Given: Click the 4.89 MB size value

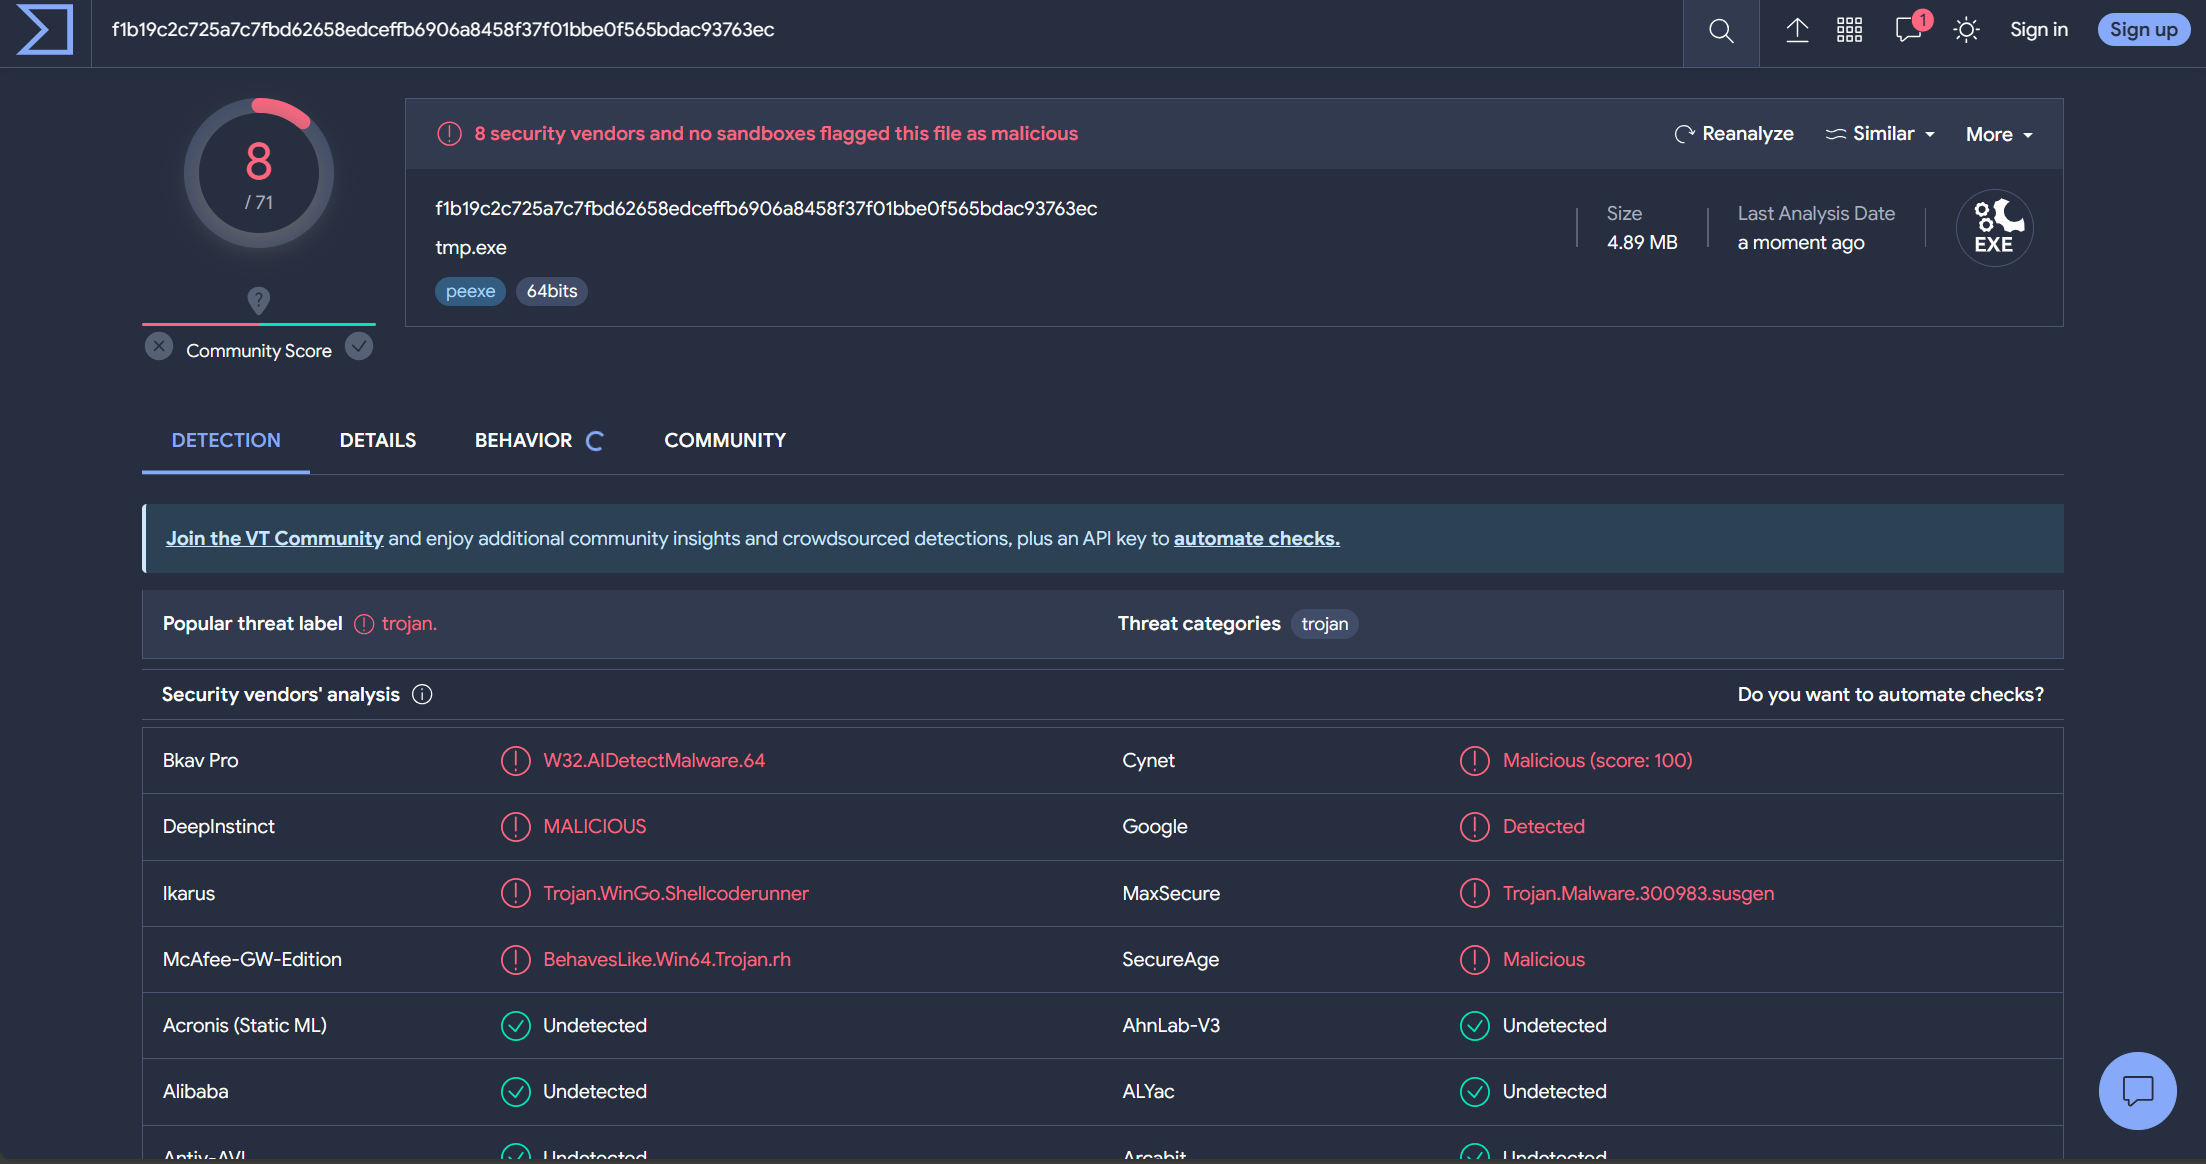Looking at the screenshot, I should point(1642,242).
